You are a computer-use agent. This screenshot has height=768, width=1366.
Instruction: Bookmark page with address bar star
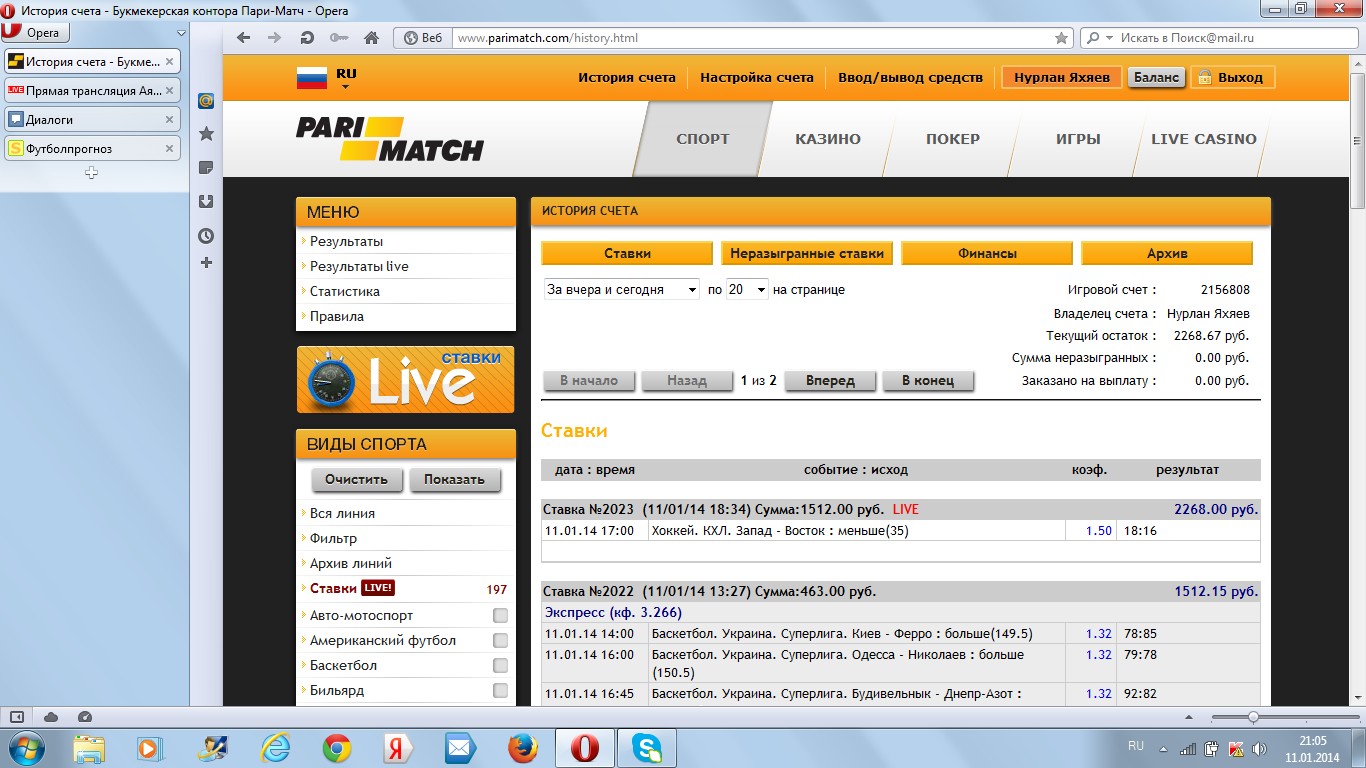click(1061, 38)
